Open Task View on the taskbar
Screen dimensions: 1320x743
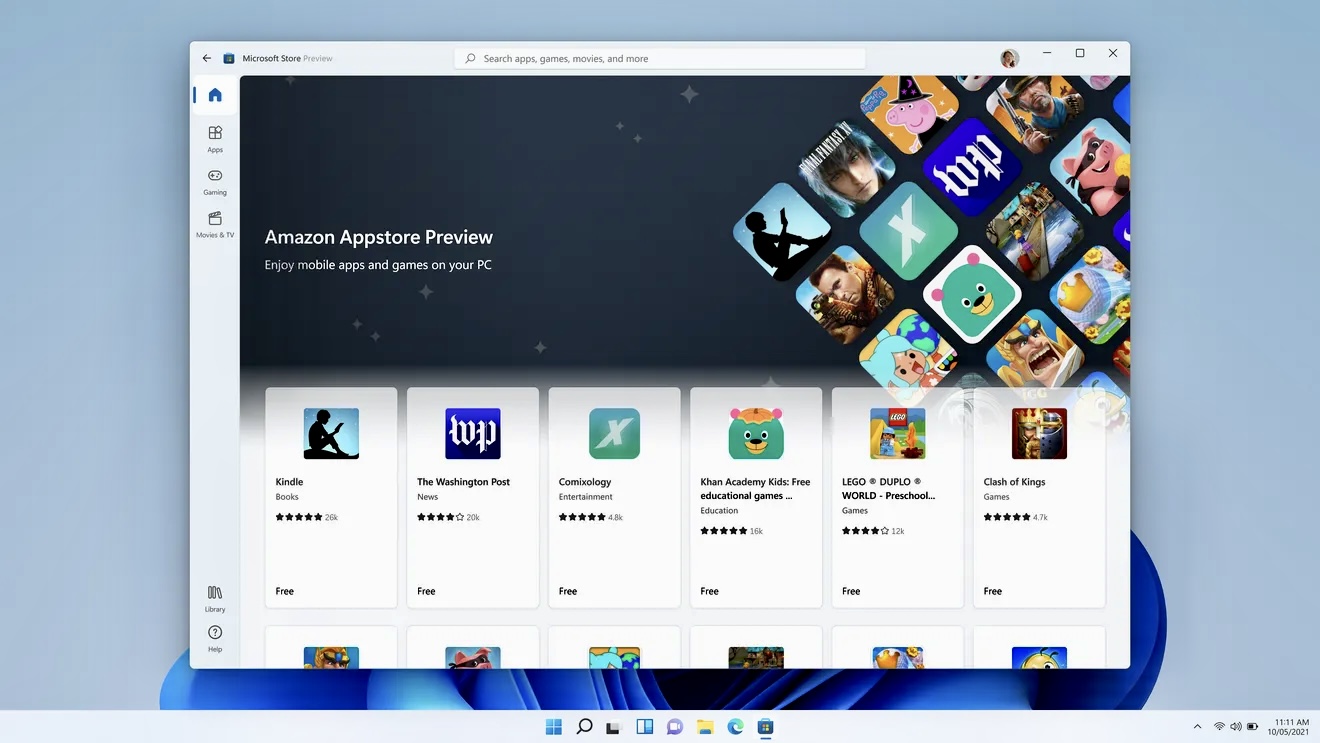[615, 727]
